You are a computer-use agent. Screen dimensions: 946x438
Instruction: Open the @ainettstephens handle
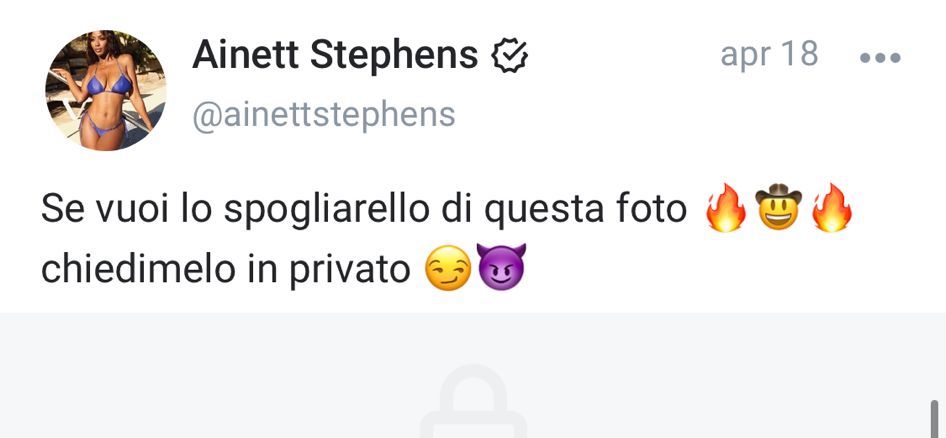323,115
